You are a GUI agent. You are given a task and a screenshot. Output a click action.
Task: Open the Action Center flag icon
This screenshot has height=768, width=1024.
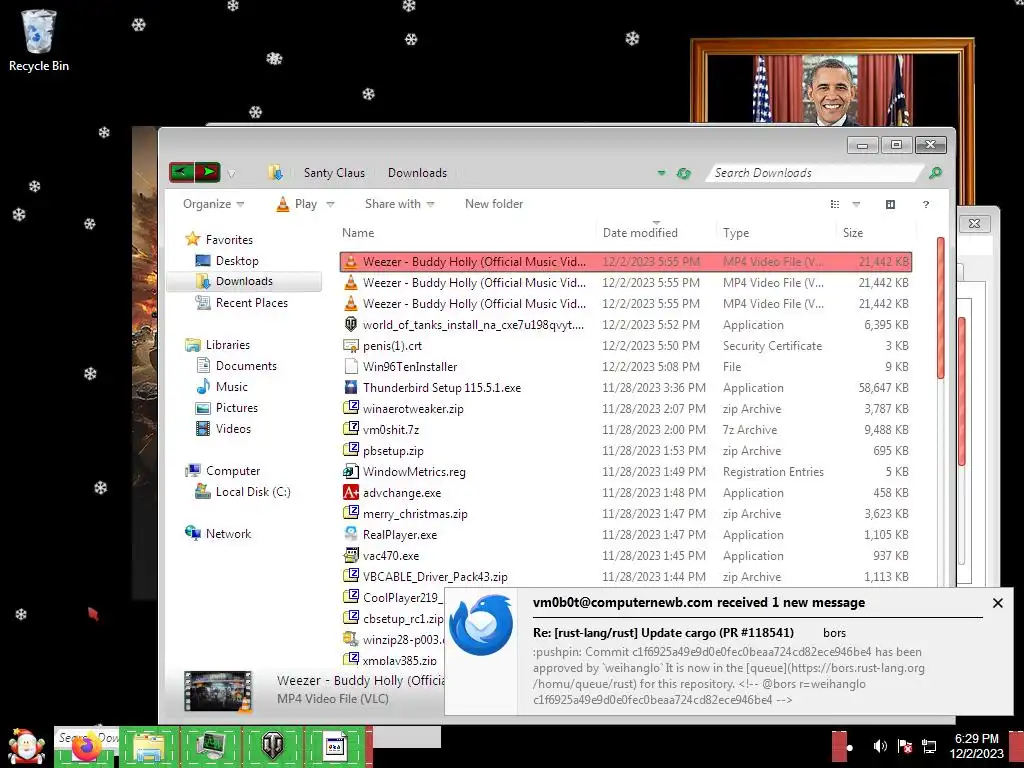904,746
